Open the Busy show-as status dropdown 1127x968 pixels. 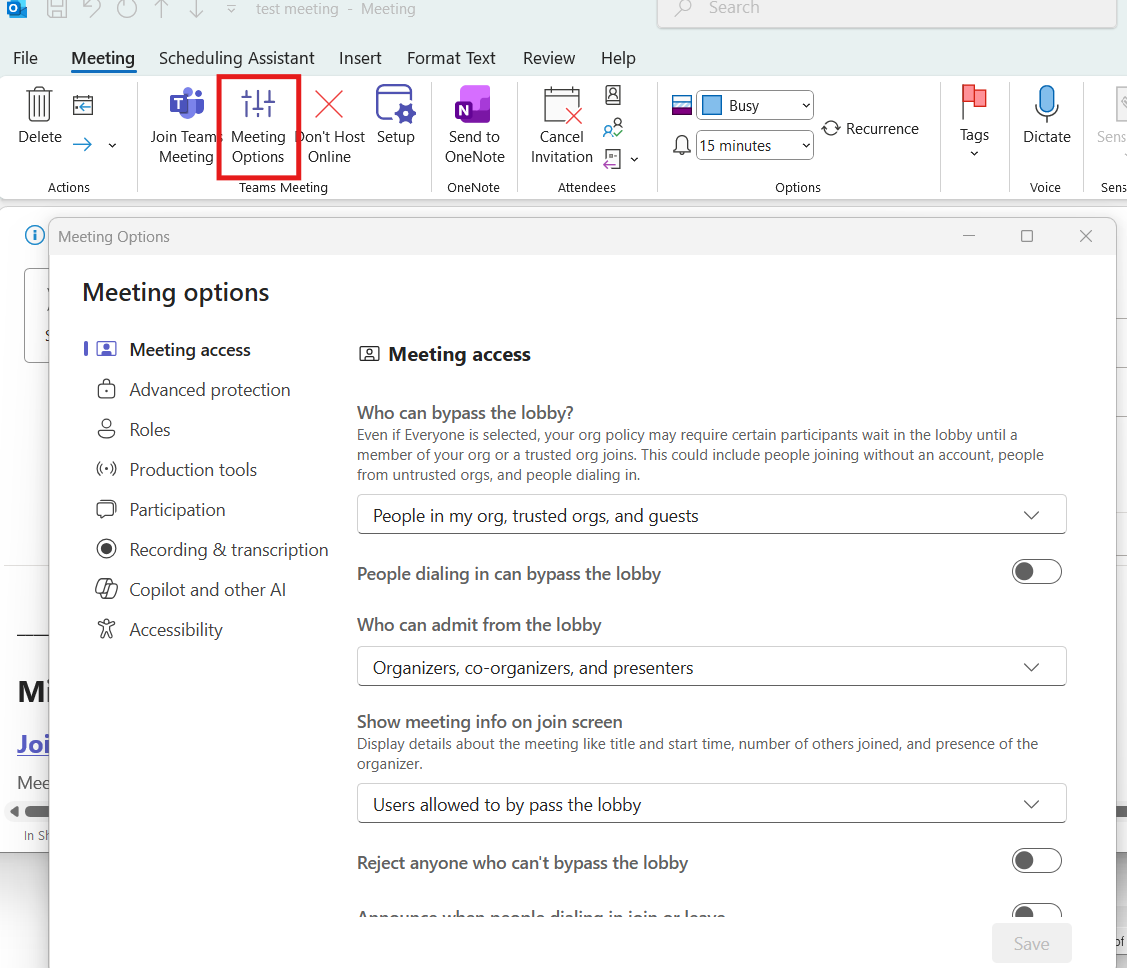(x=754, y=106)
